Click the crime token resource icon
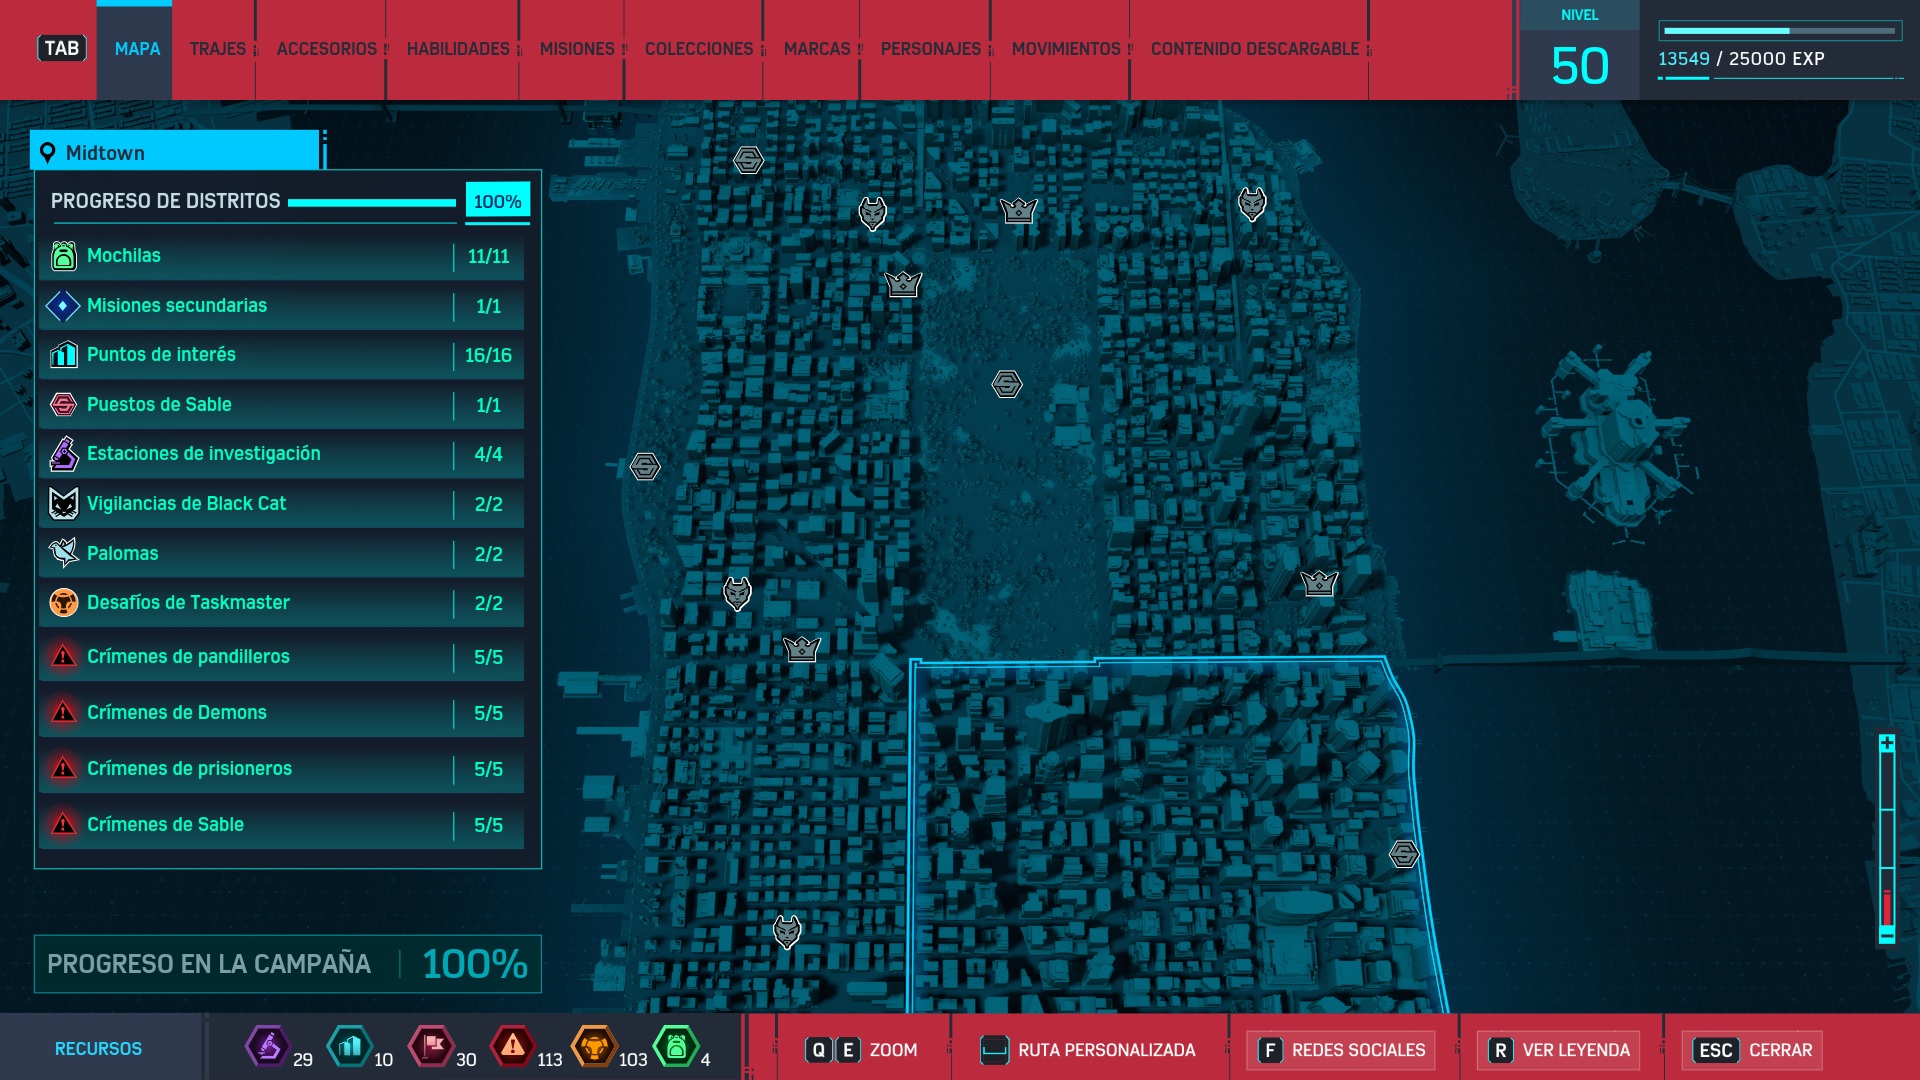Image resolution: width=1920 pixels, height=1080 pixels. click(513, 1047)
